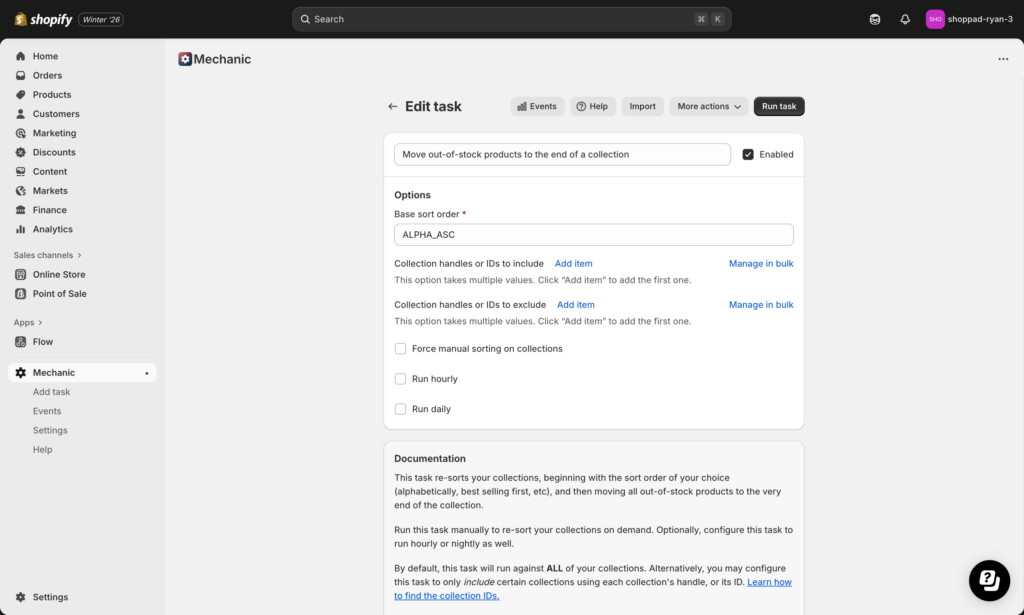Click the Orders inbox icon
Image resolution: width=1024 pixels, height=615 pixels.
(20, 75)
